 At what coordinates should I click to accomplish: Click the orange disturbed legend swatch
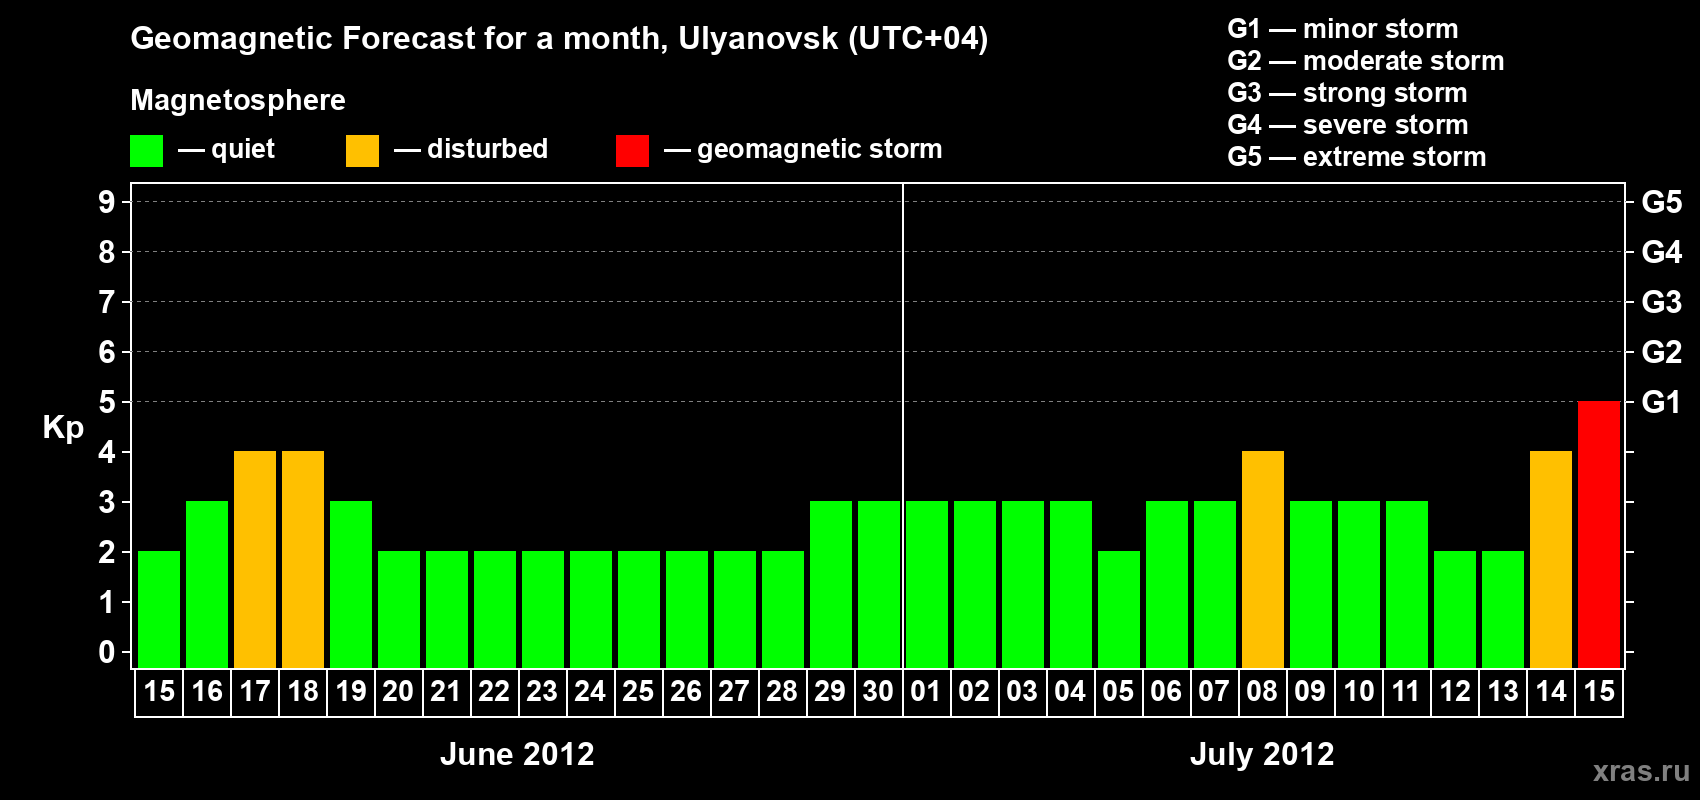click(363, 151)
